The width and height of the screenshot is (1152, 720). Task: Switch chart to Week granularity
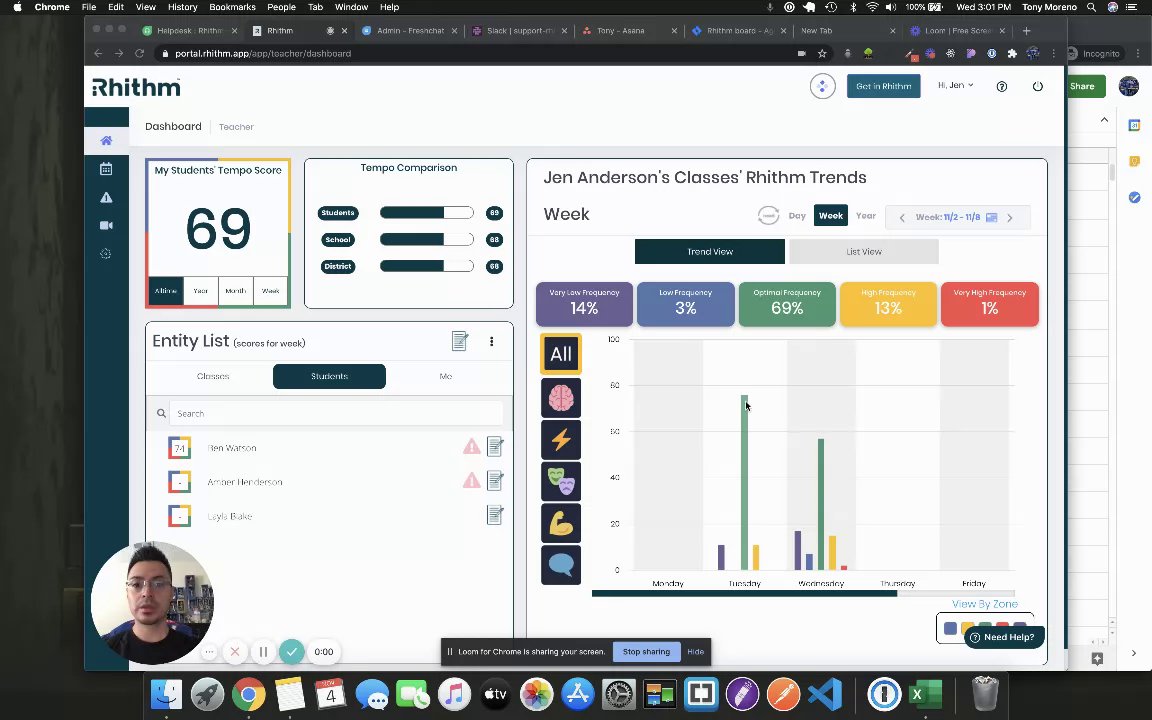831,216
